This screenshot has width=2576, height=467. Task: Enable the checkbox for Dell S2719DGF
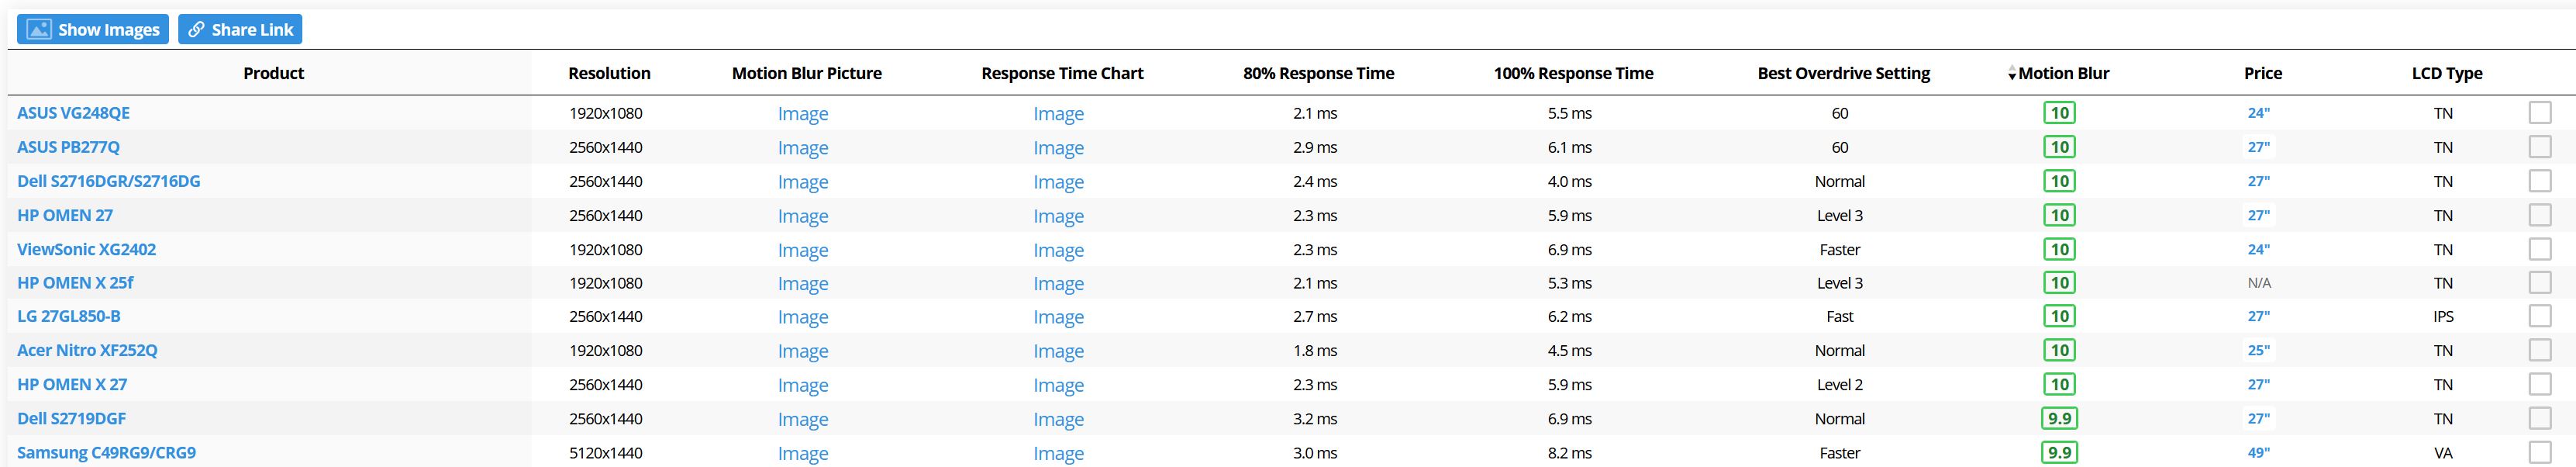coord(2539,418)
